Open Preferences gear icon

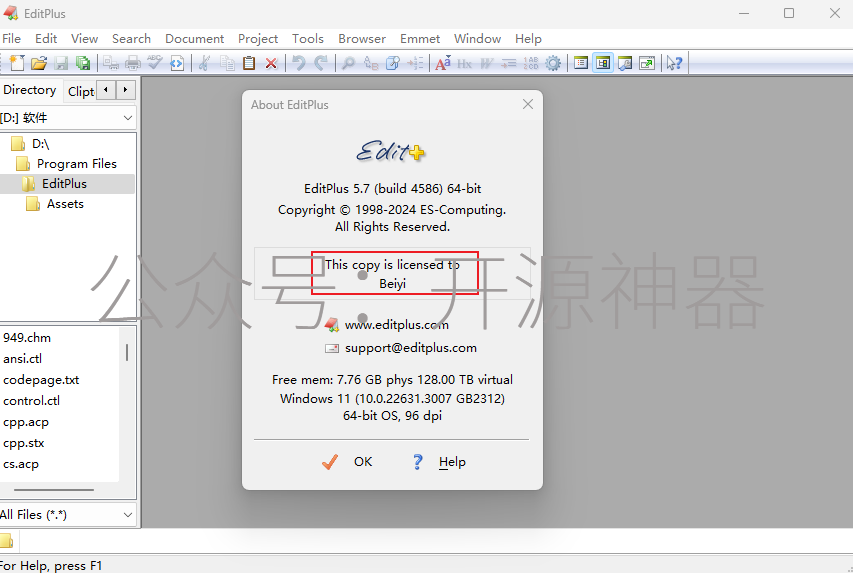coord(553,63)
